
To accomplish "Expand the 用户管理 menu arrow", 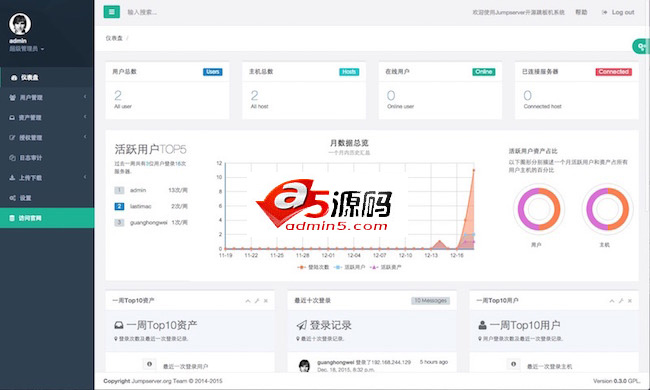I will point(85,97).
